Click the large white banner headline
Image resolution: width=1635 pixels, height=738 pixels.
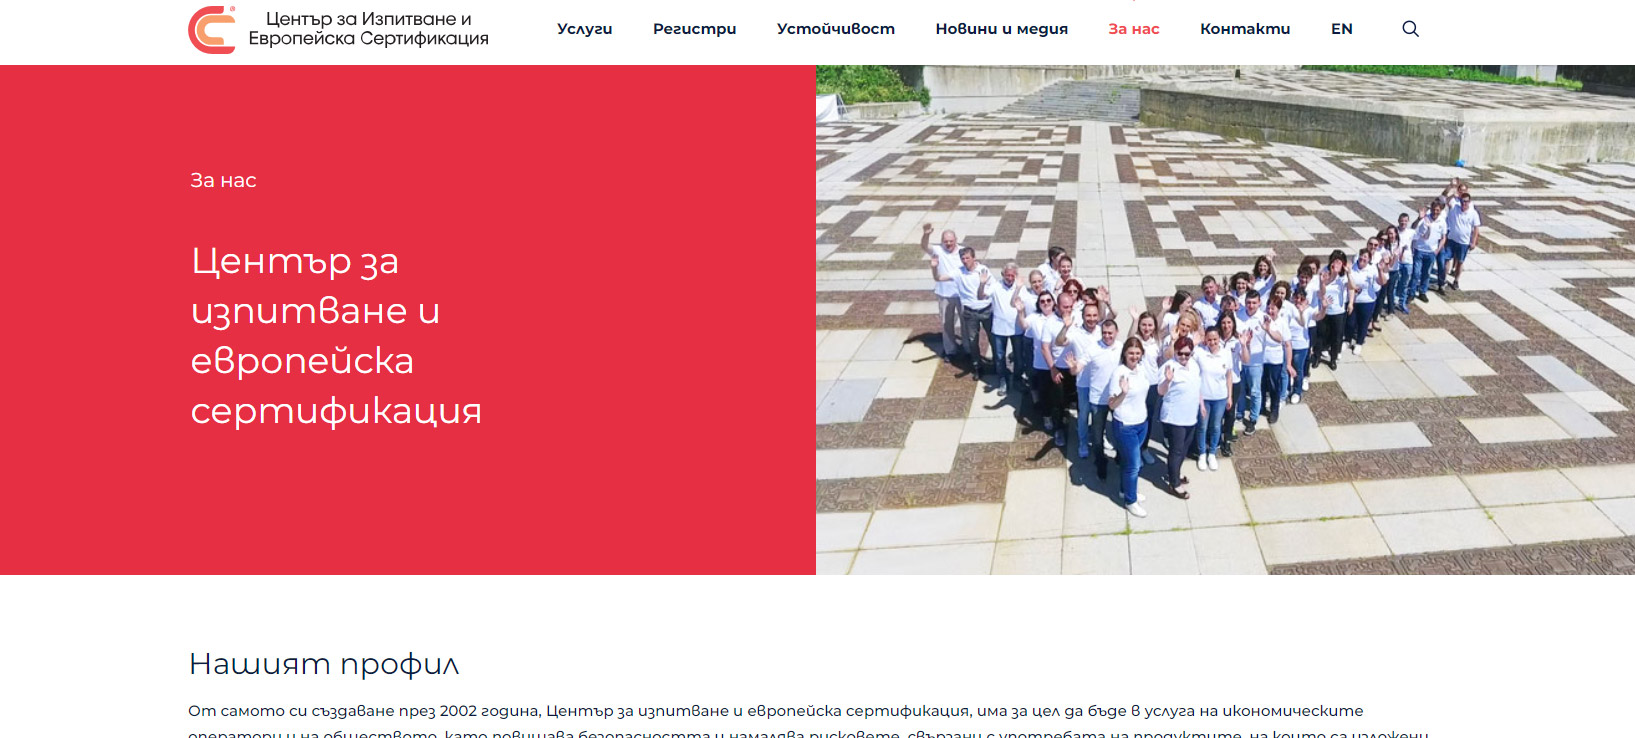[336, 335]
